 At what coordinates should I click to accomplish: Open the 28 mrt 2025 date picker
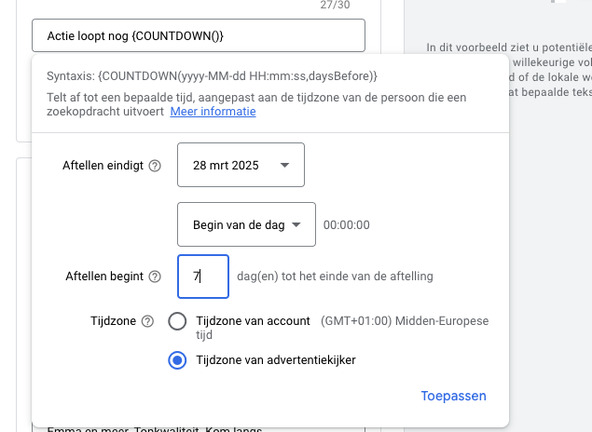point(241,165)
